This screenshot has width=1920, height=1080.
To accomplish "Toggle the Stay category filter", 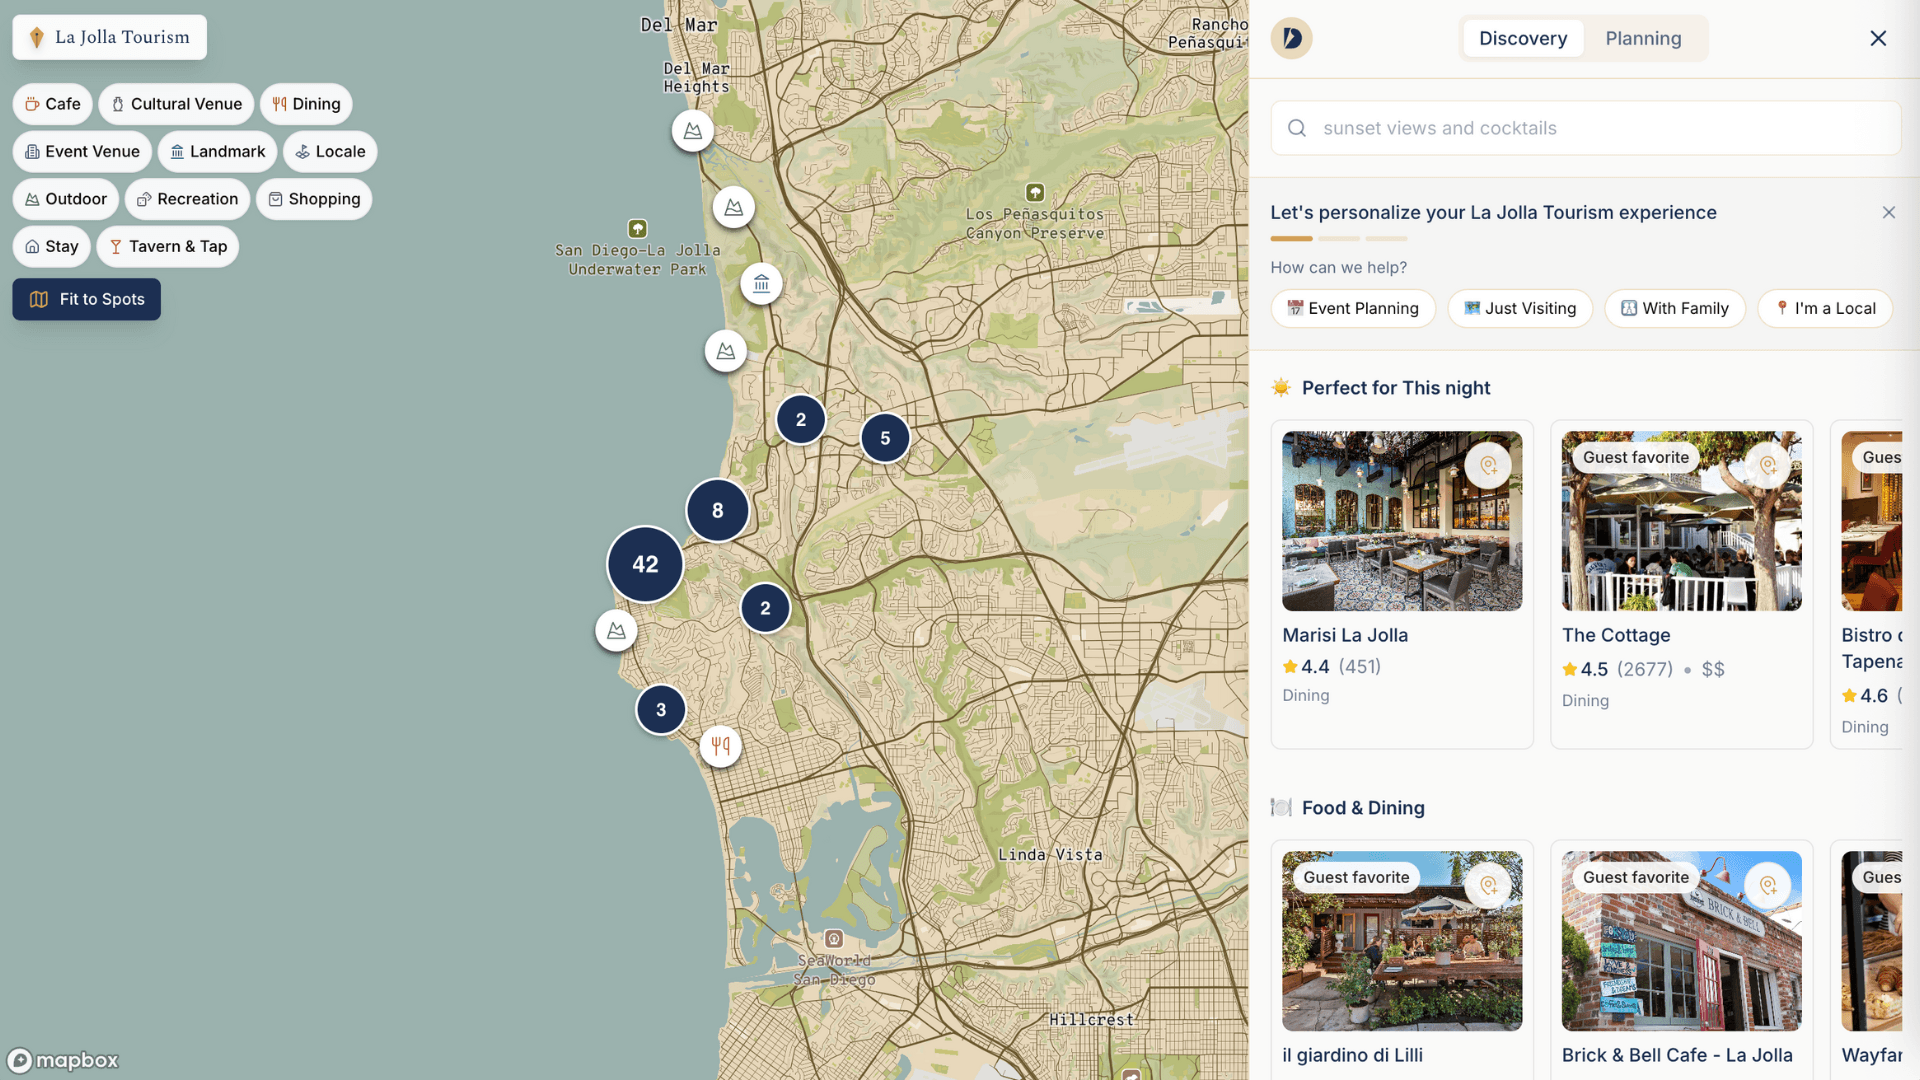I will click(x=51, y=246).
